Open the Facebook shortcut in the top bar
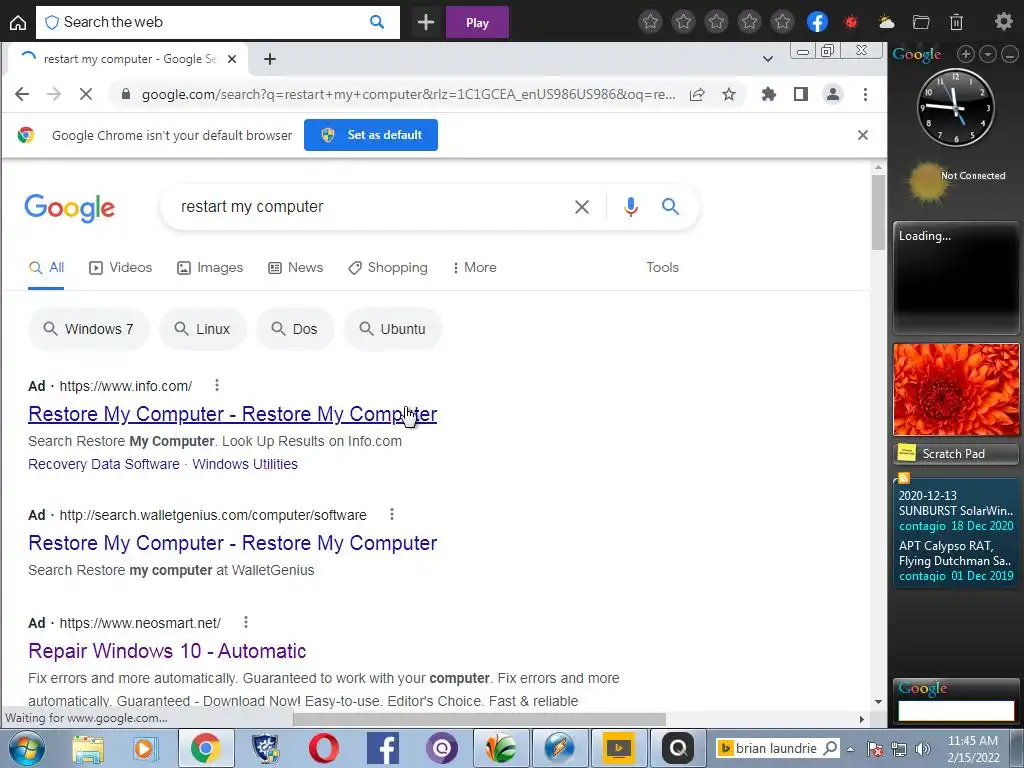This screenshot has width=1024, height=768. click(x=817, y=22)
